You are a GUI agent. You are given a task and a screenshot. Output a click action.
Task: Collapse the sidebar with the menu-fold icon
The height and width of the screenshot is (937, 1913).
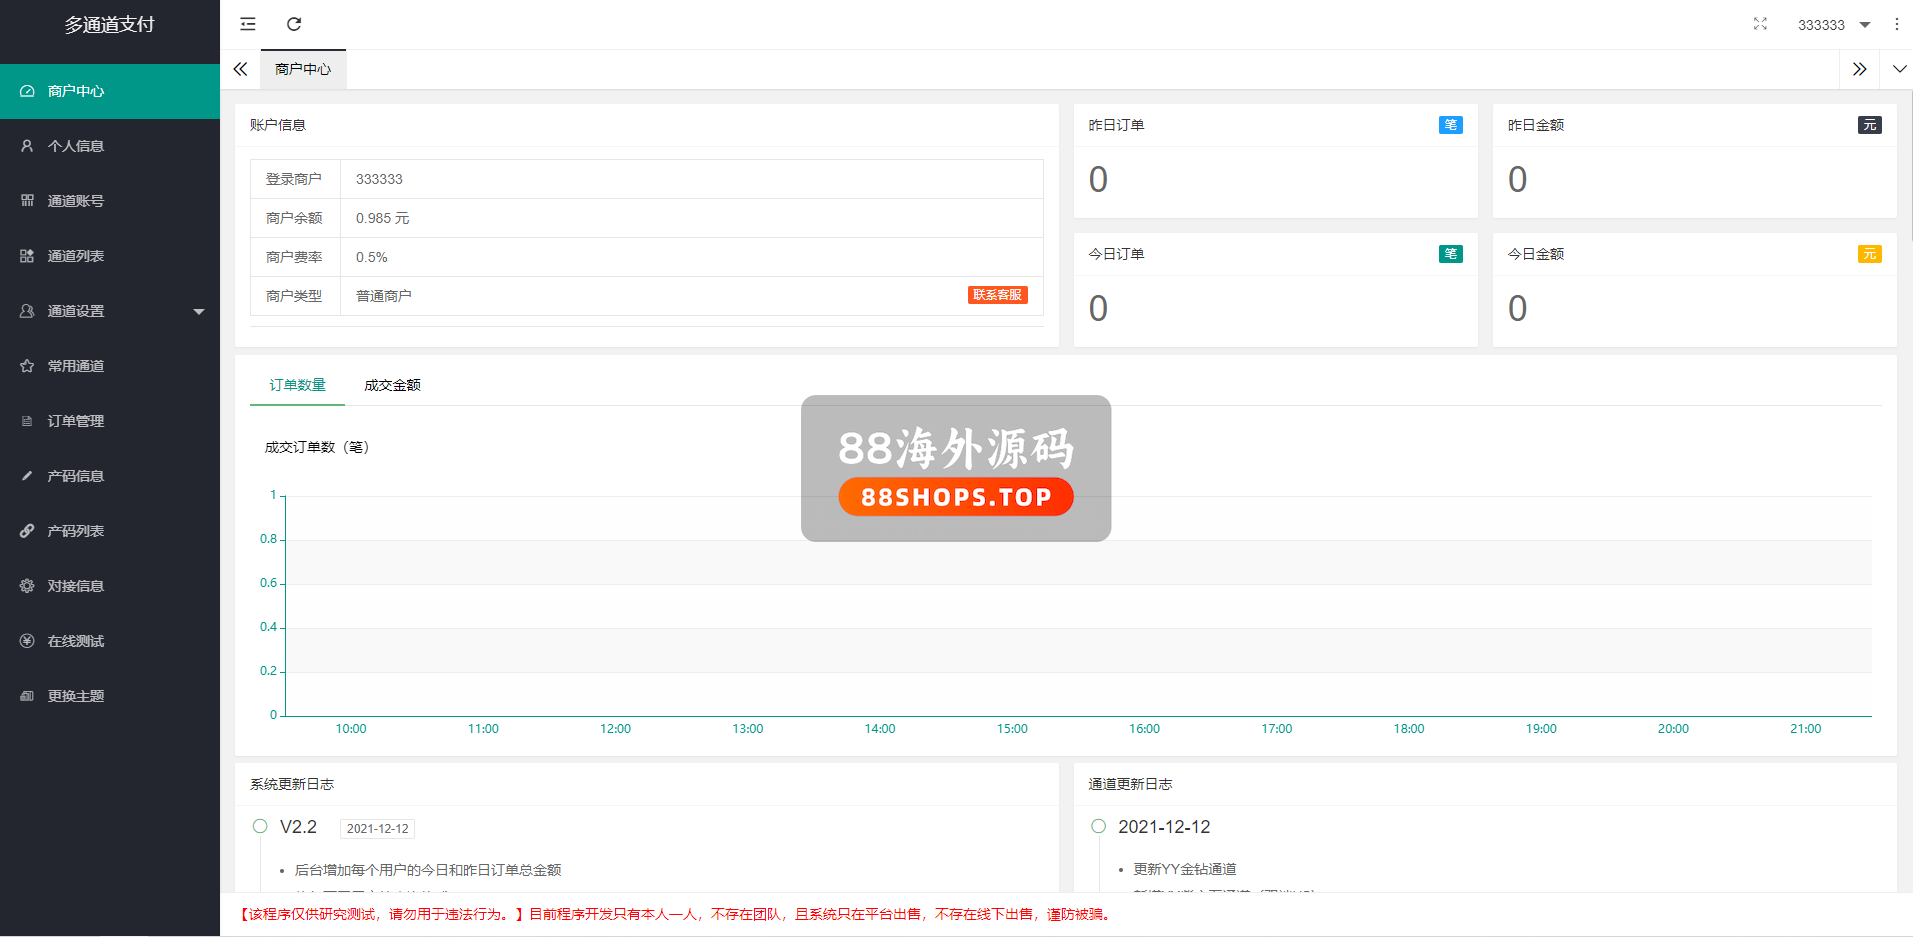tap(248, 24)
